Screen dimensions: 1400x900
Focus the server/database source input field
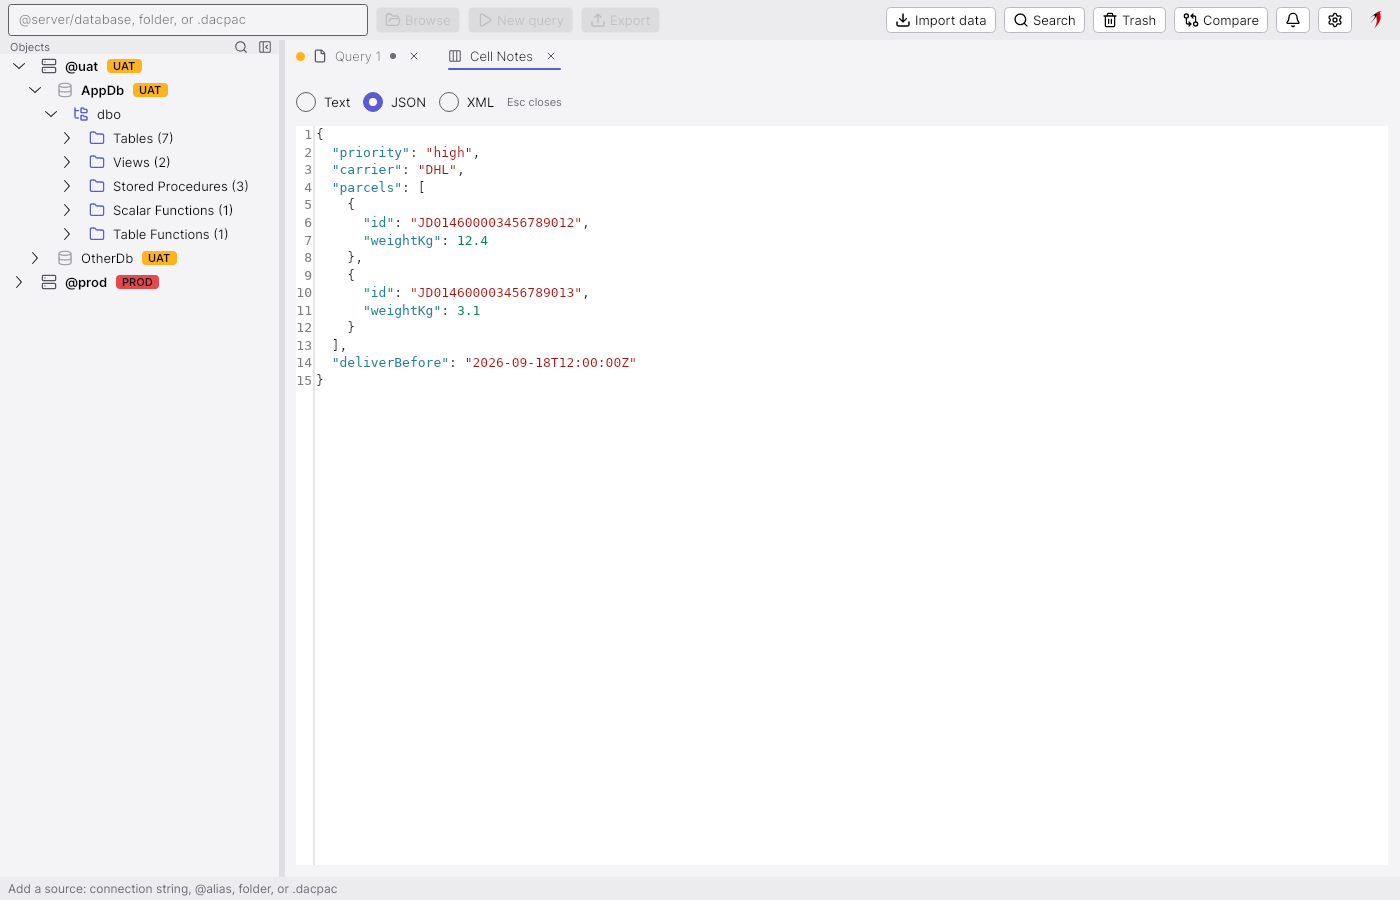coord(188,20)
